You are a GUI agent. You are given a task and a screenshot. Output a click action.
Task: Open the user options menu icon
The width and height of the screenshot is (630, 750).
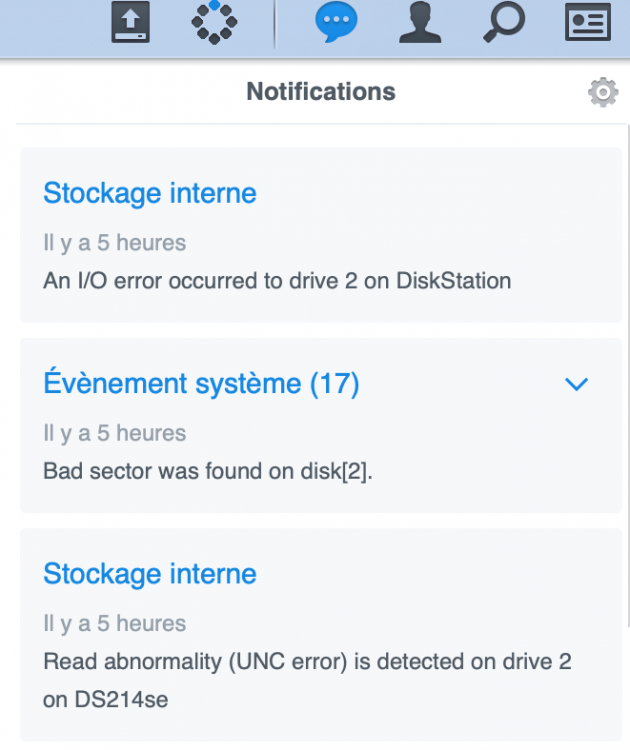click(x=420, y=22)
